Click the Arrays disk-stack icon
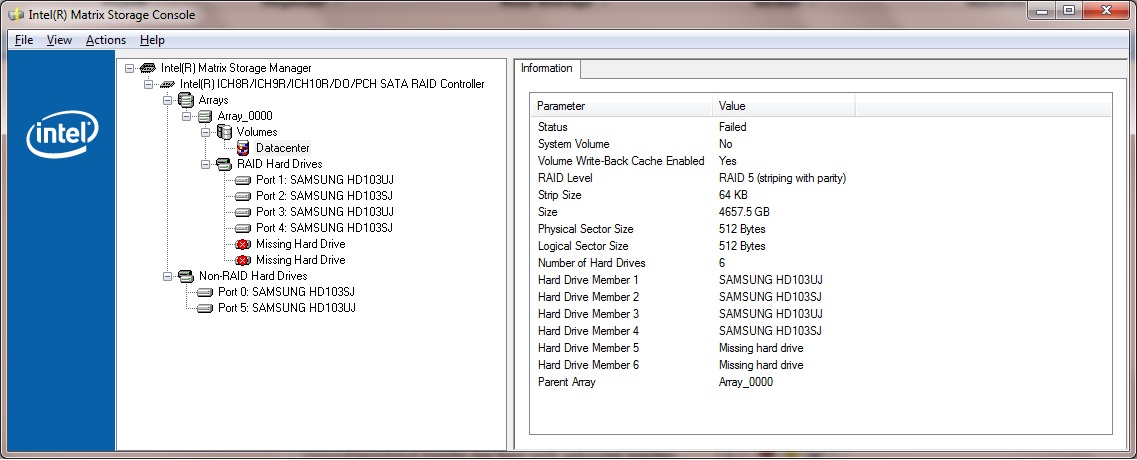This screenshot has width=1137, height=460. (x=186, y=100)
